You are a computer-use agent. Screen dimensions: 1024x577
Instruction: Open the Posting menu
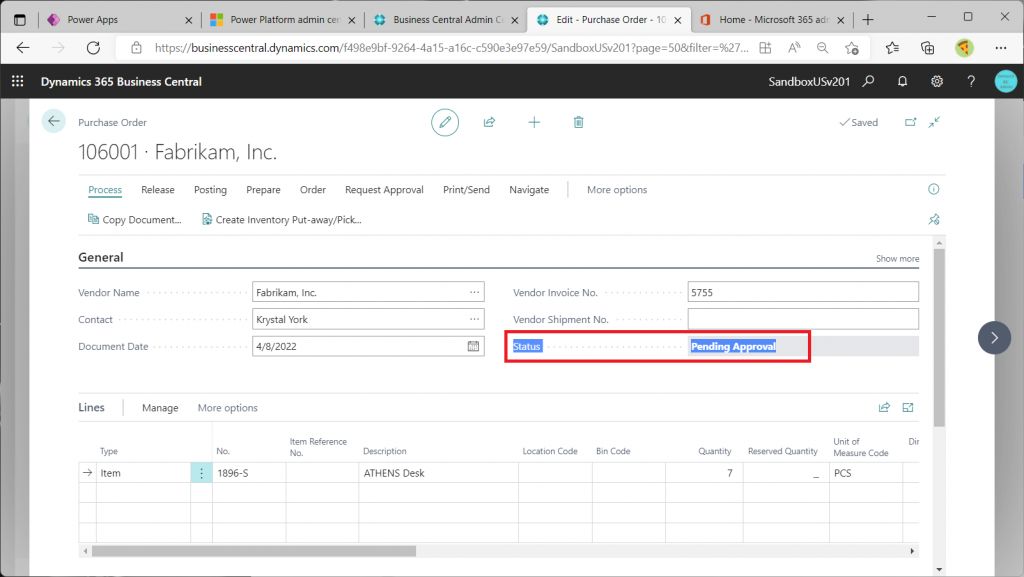(210, 190)
